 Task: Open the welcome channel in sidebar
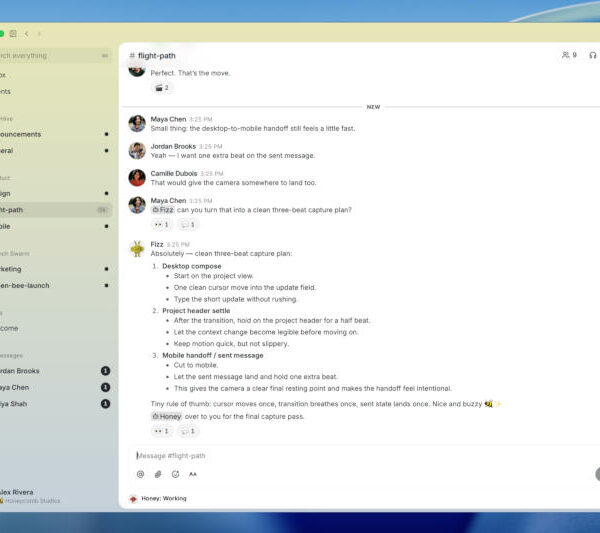click(55, 329)
